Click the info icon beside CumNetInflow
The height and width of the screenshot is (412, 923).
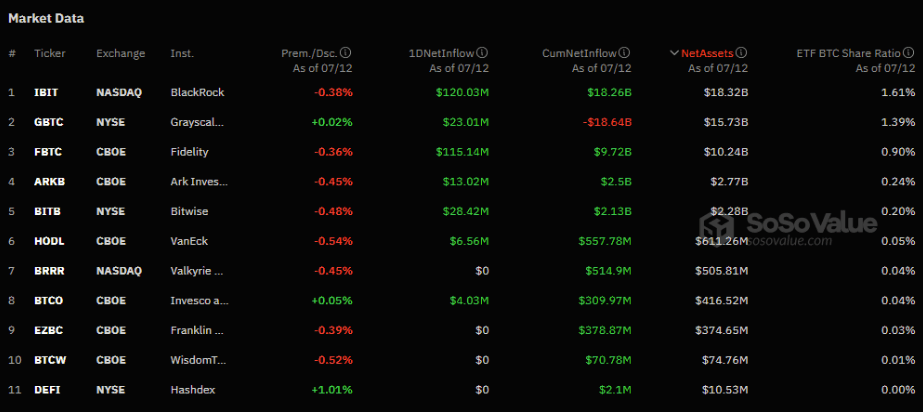coord(625,53)
